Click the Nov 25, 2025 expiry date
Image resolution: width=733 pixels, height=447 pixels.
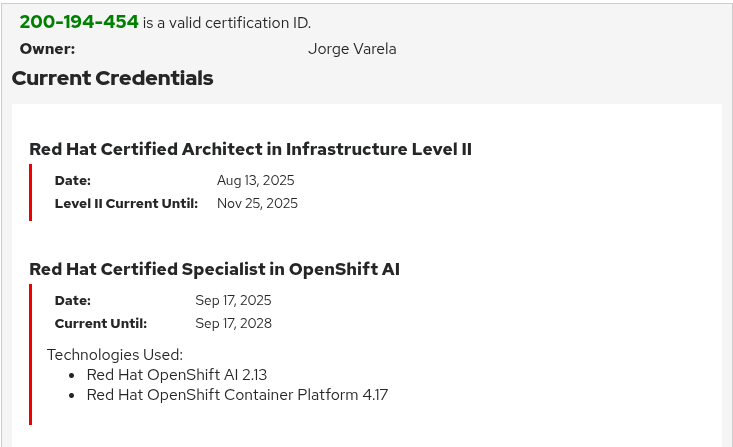tap(257, 203)
